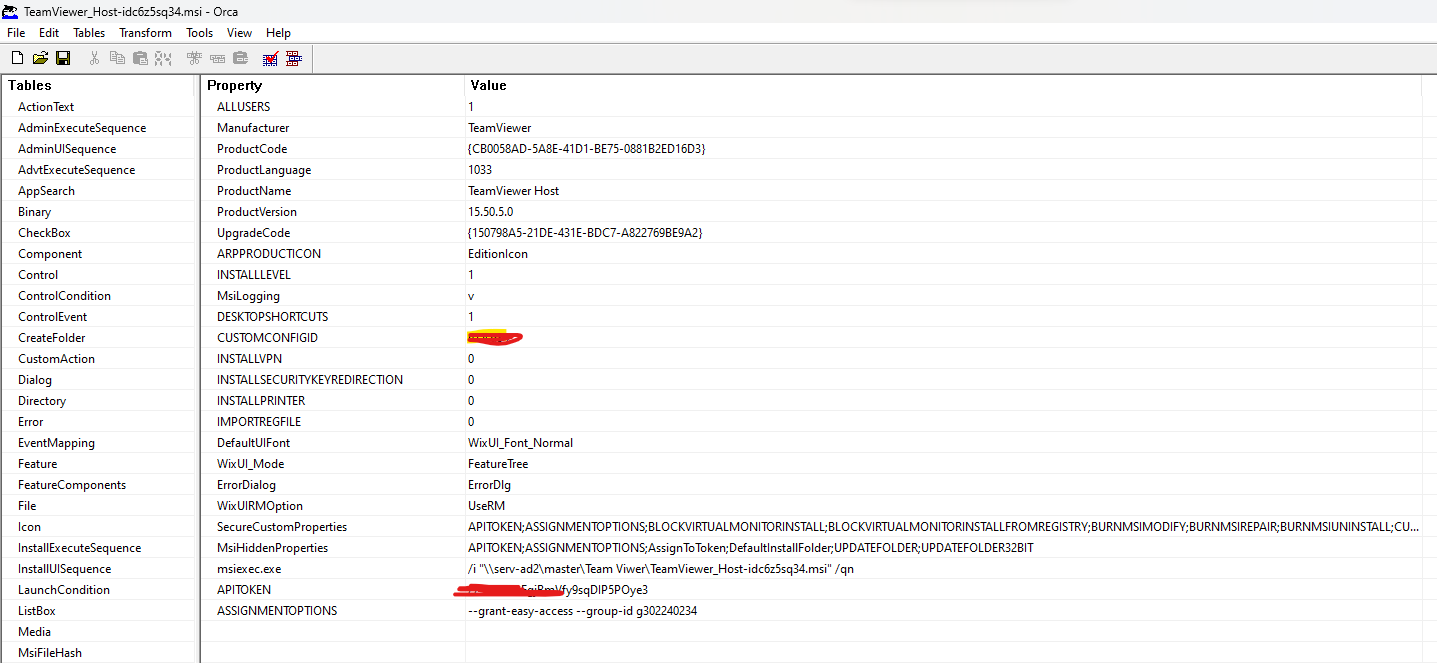Open the MsiFileHash table
1437x663 pixels.
[x=53, y=652]
